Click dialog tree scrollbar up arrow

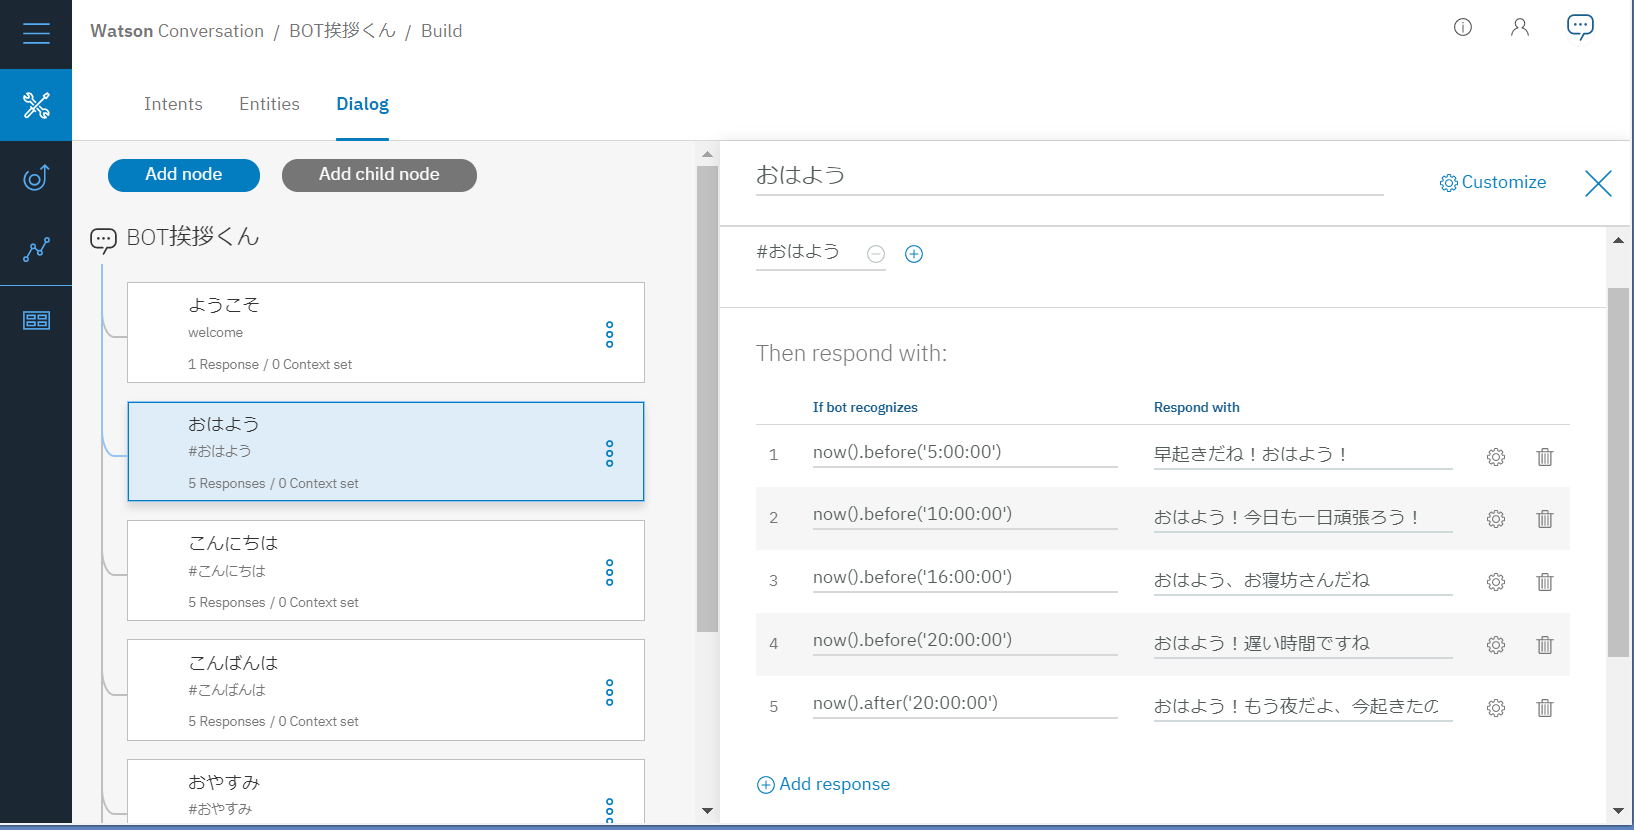coord(707,154)
